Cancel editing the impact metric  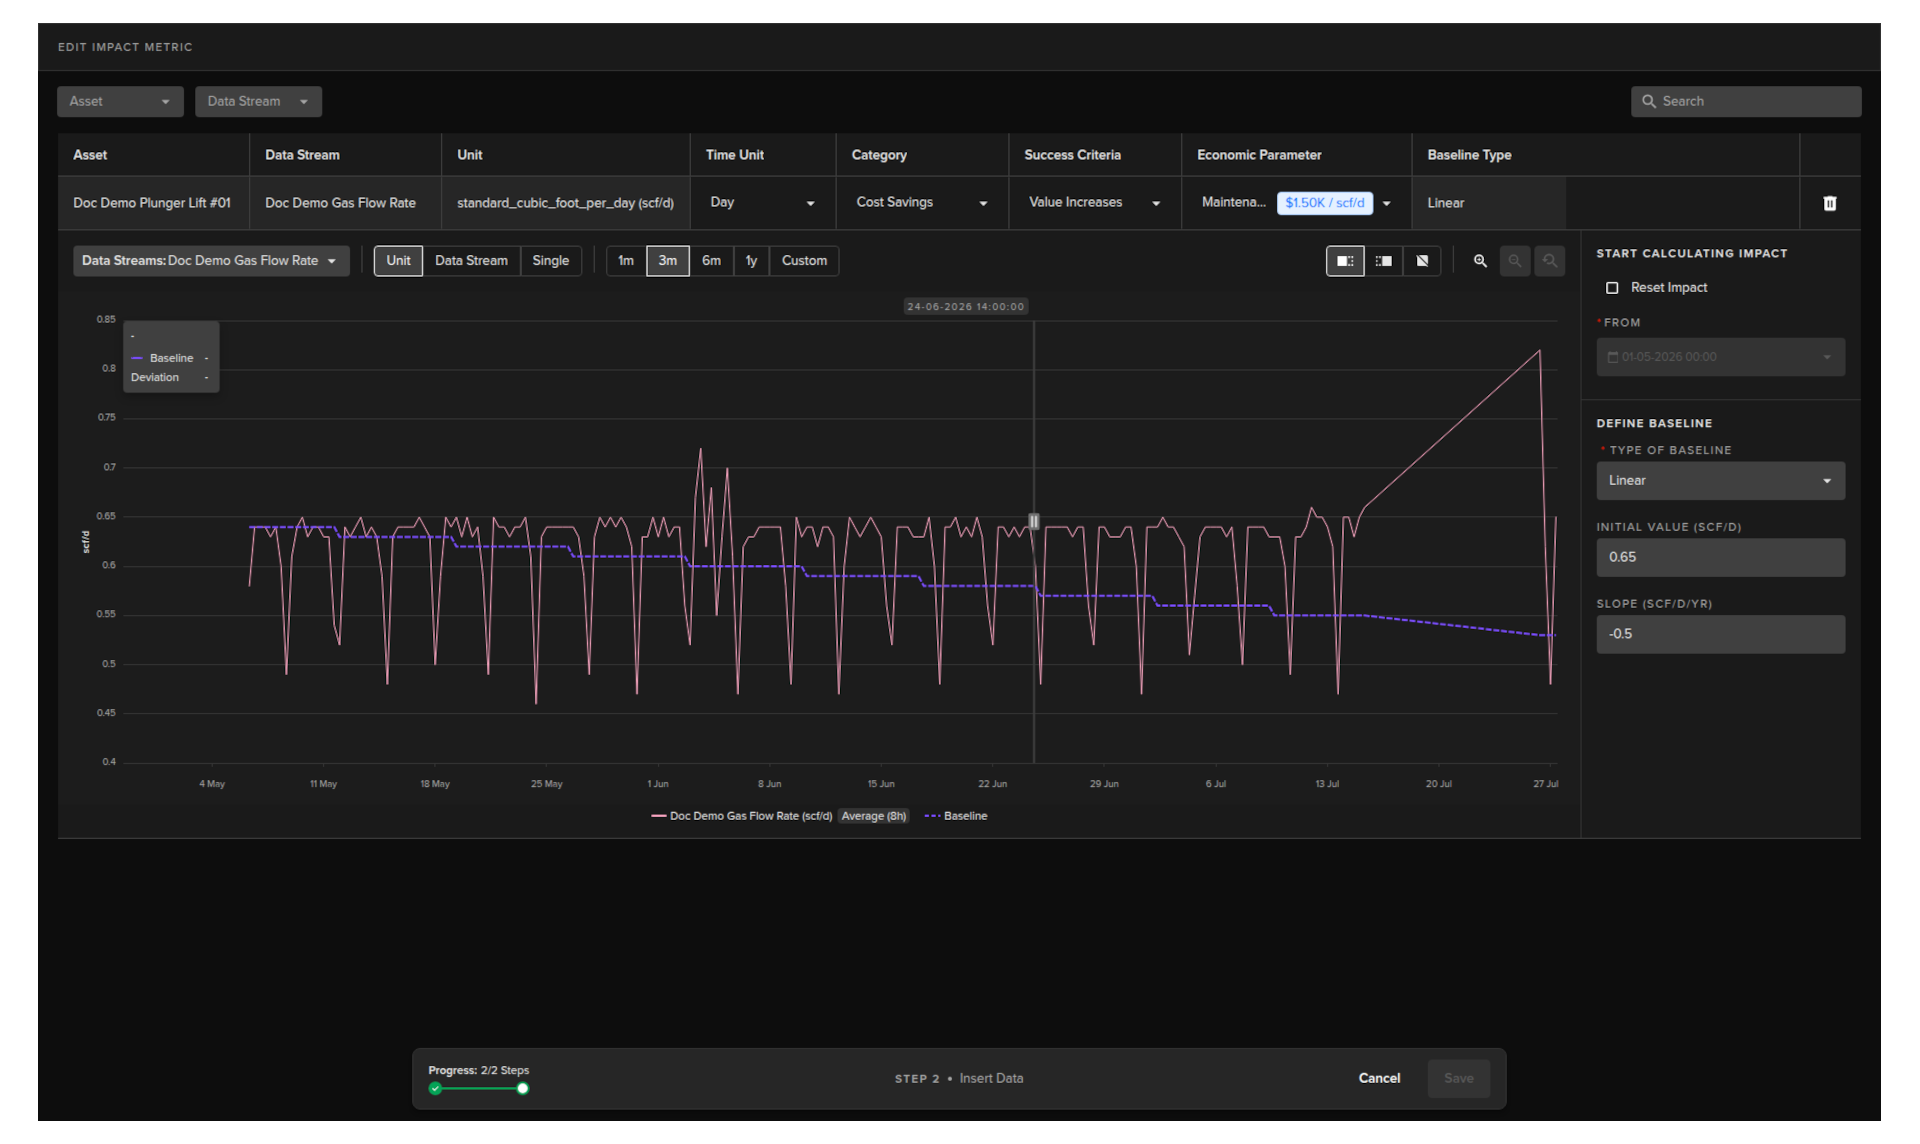pos(1379,1078)
